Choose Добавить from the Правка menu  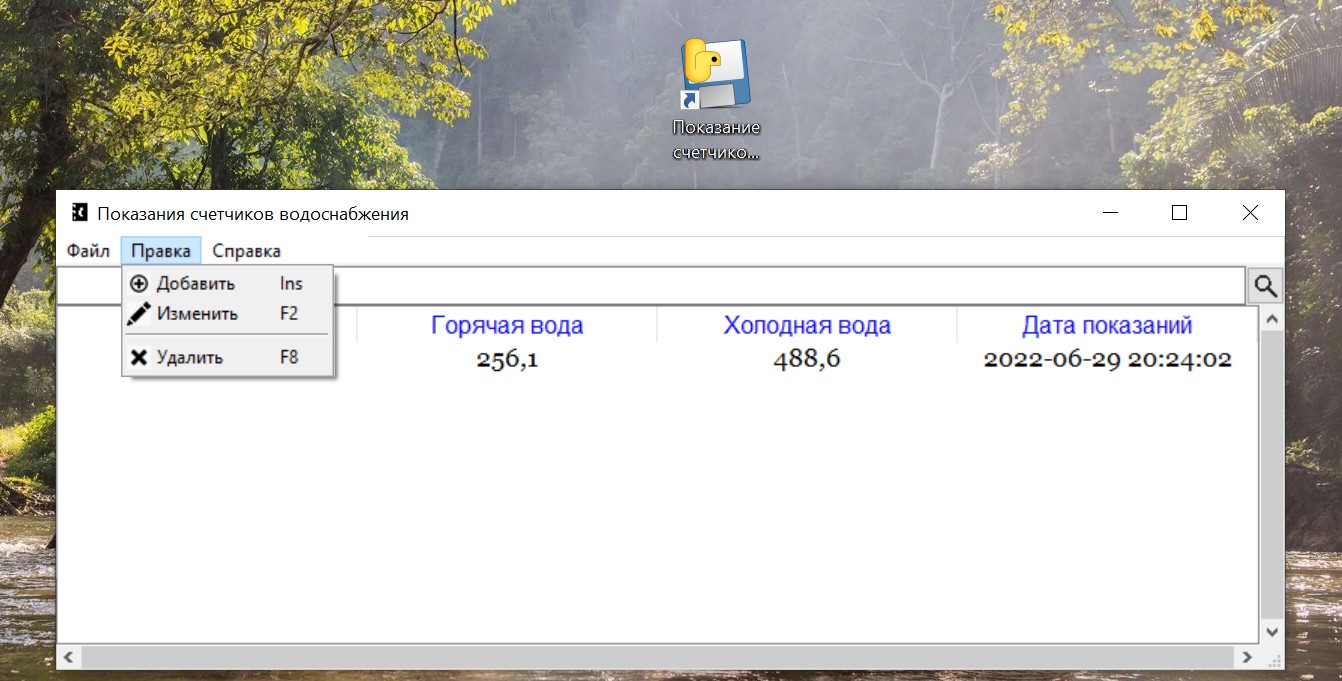click(228, 284)
